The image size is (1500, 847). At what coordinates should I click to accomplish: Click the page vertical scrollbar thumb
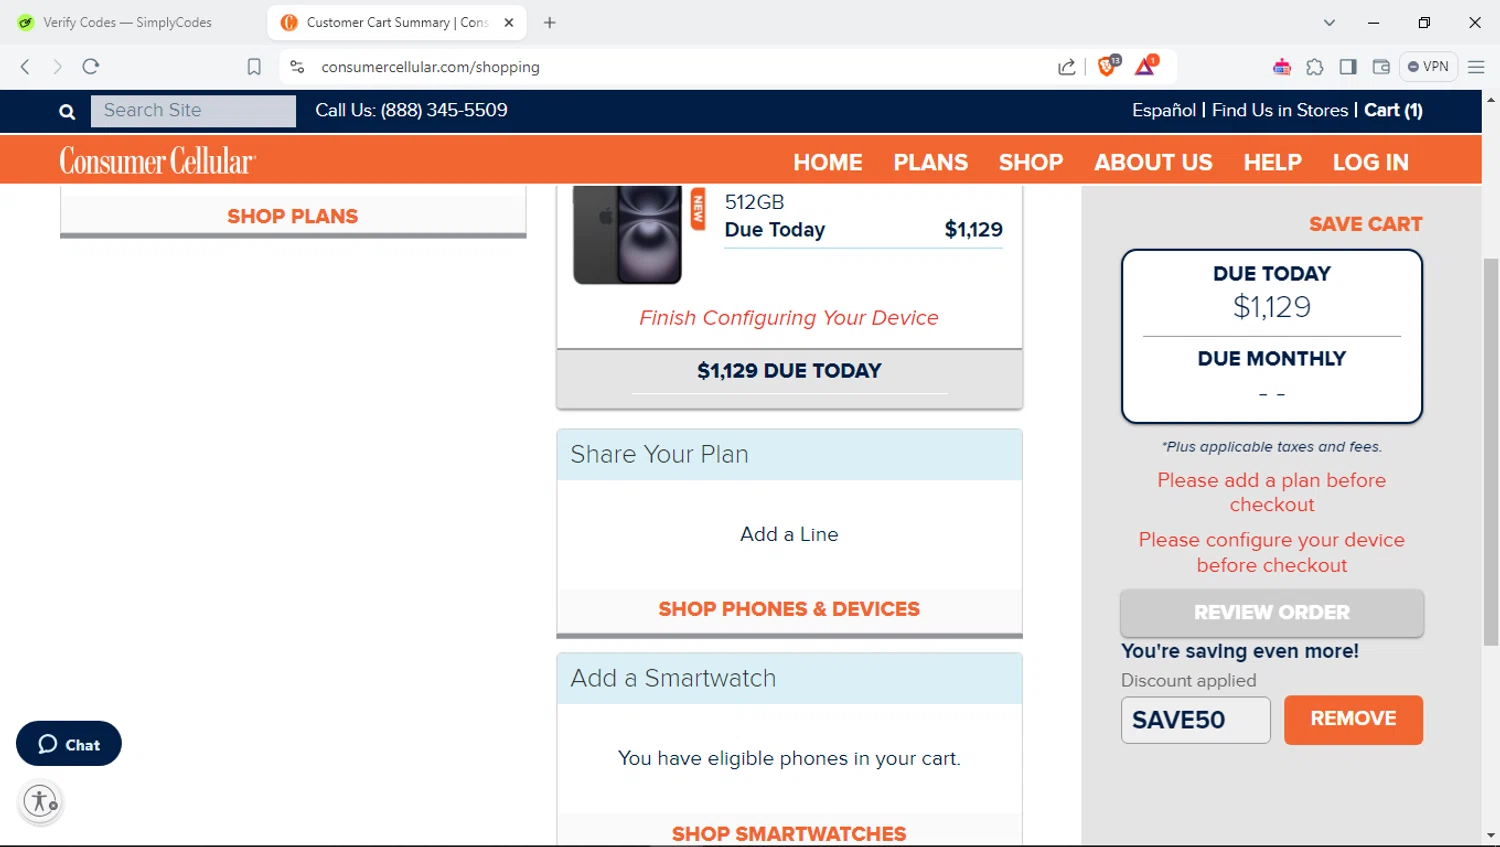(x=1491, y=452)
